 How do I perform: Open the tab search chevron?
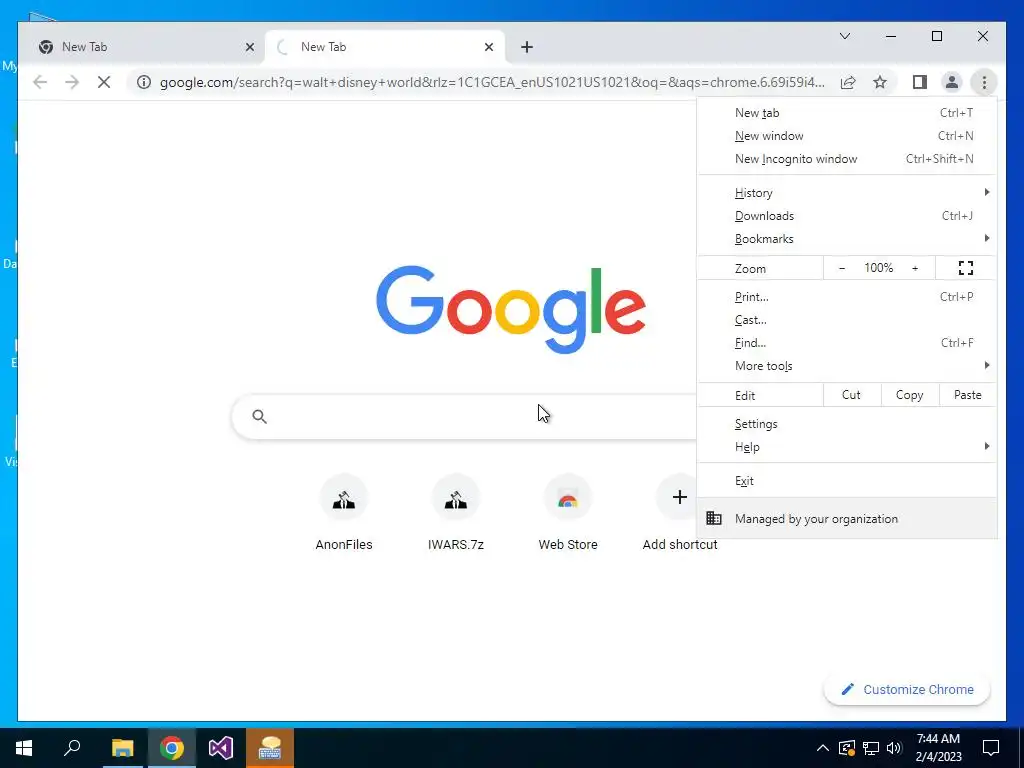[844, 36]
